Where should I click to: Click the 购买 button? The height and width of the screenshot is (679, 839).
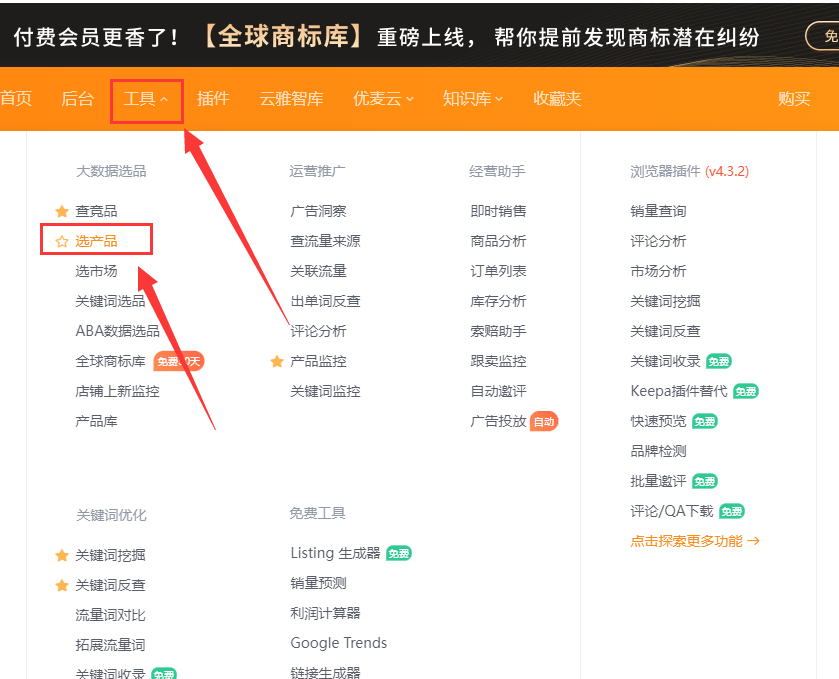[794, 98]
